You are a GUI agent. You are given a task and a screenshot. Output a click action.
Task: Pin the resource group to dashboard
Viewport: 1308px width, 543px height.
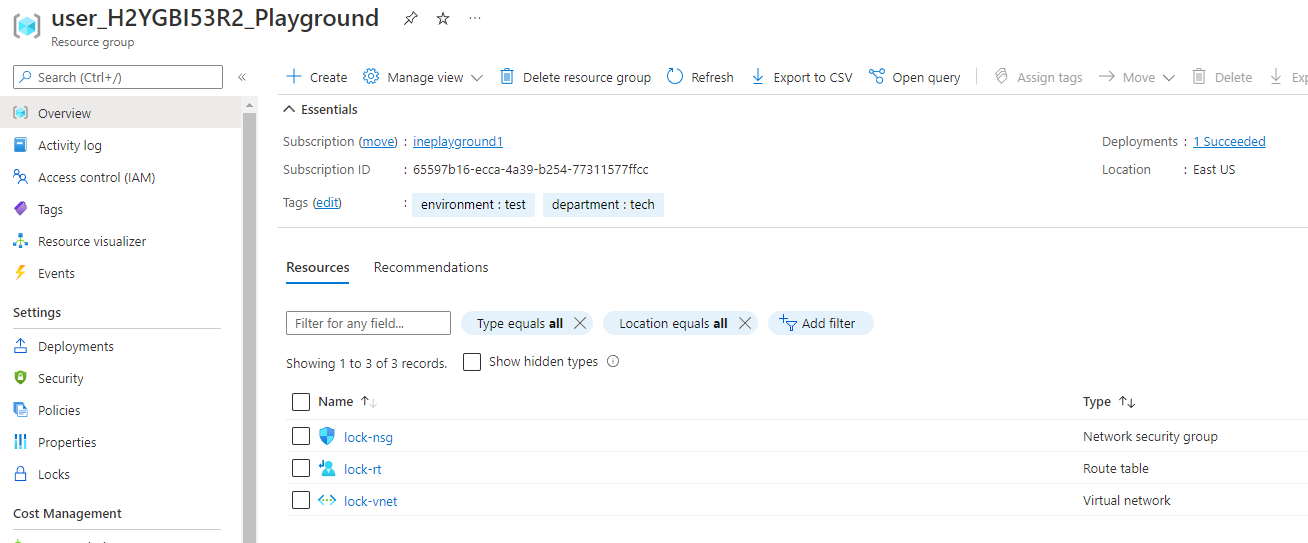[x=410, y=19]
